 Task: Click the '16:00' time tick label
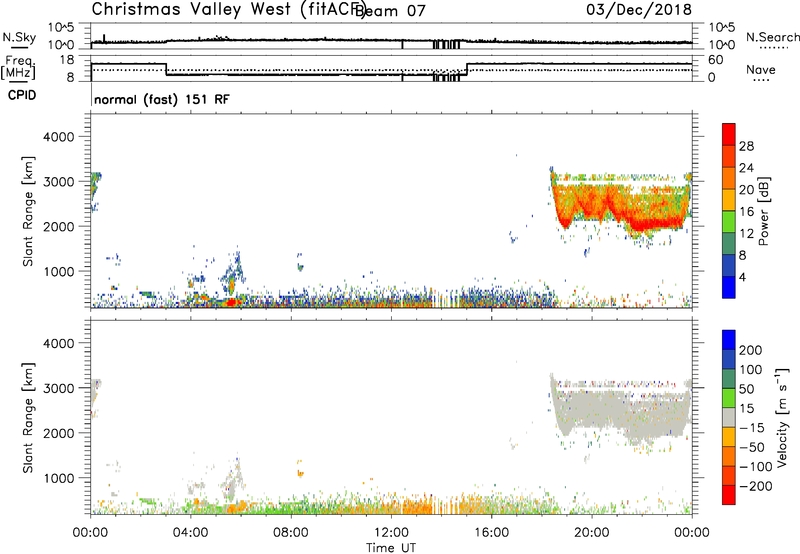(x=491, y=533)
